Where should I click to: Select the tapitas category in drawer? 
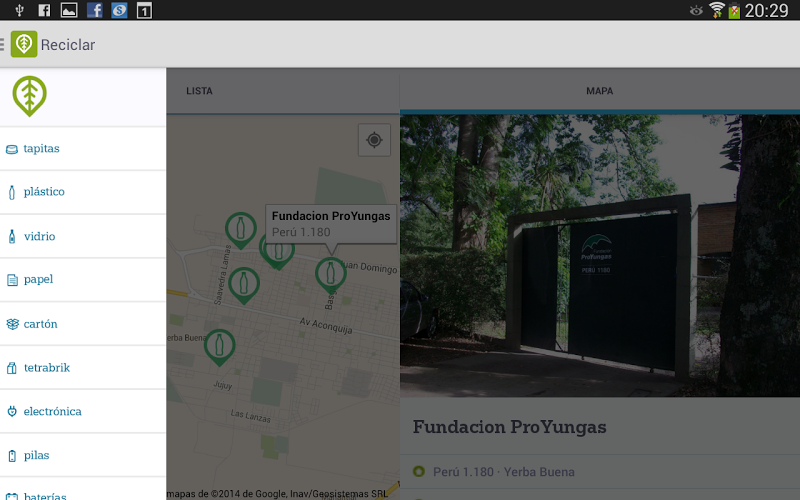pyautogui.click(x=83, y=148)
